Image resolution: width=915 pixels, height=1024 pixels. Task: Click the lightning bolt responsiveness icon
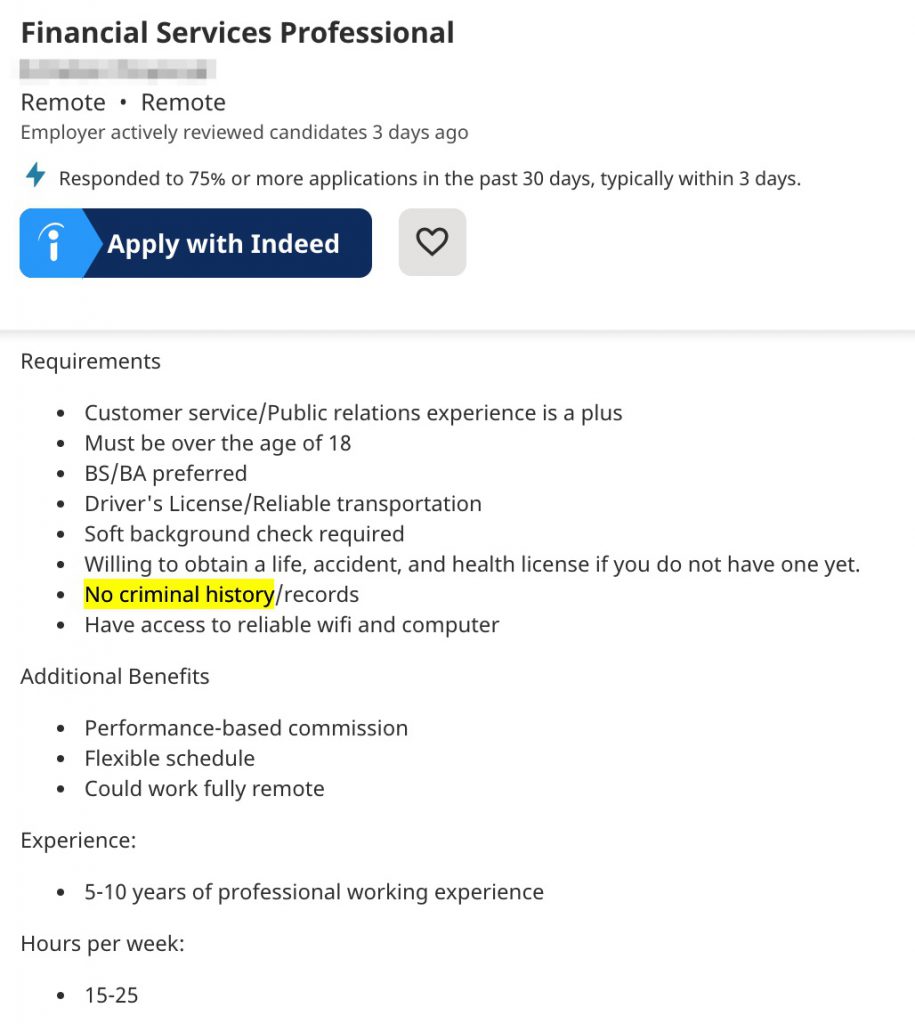tap(36, 175)
